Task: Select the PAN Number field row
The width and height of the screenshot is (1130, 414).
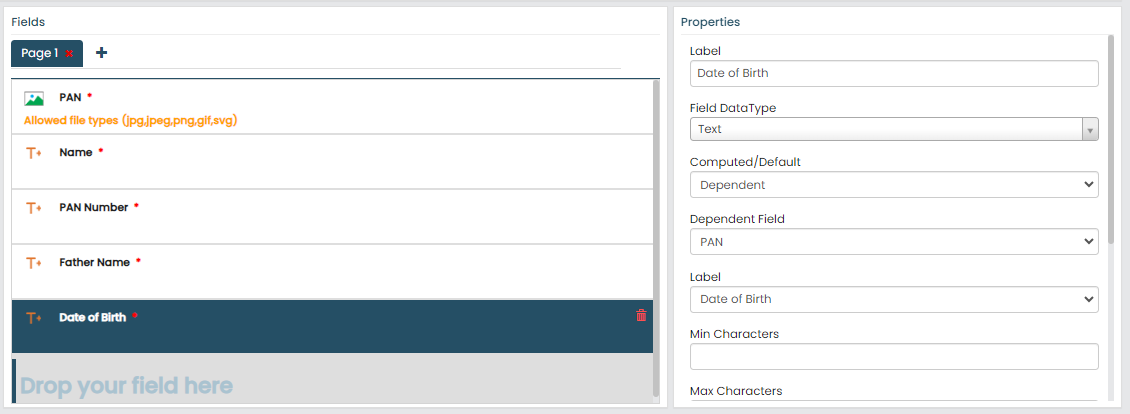Action: coord(330,217)
